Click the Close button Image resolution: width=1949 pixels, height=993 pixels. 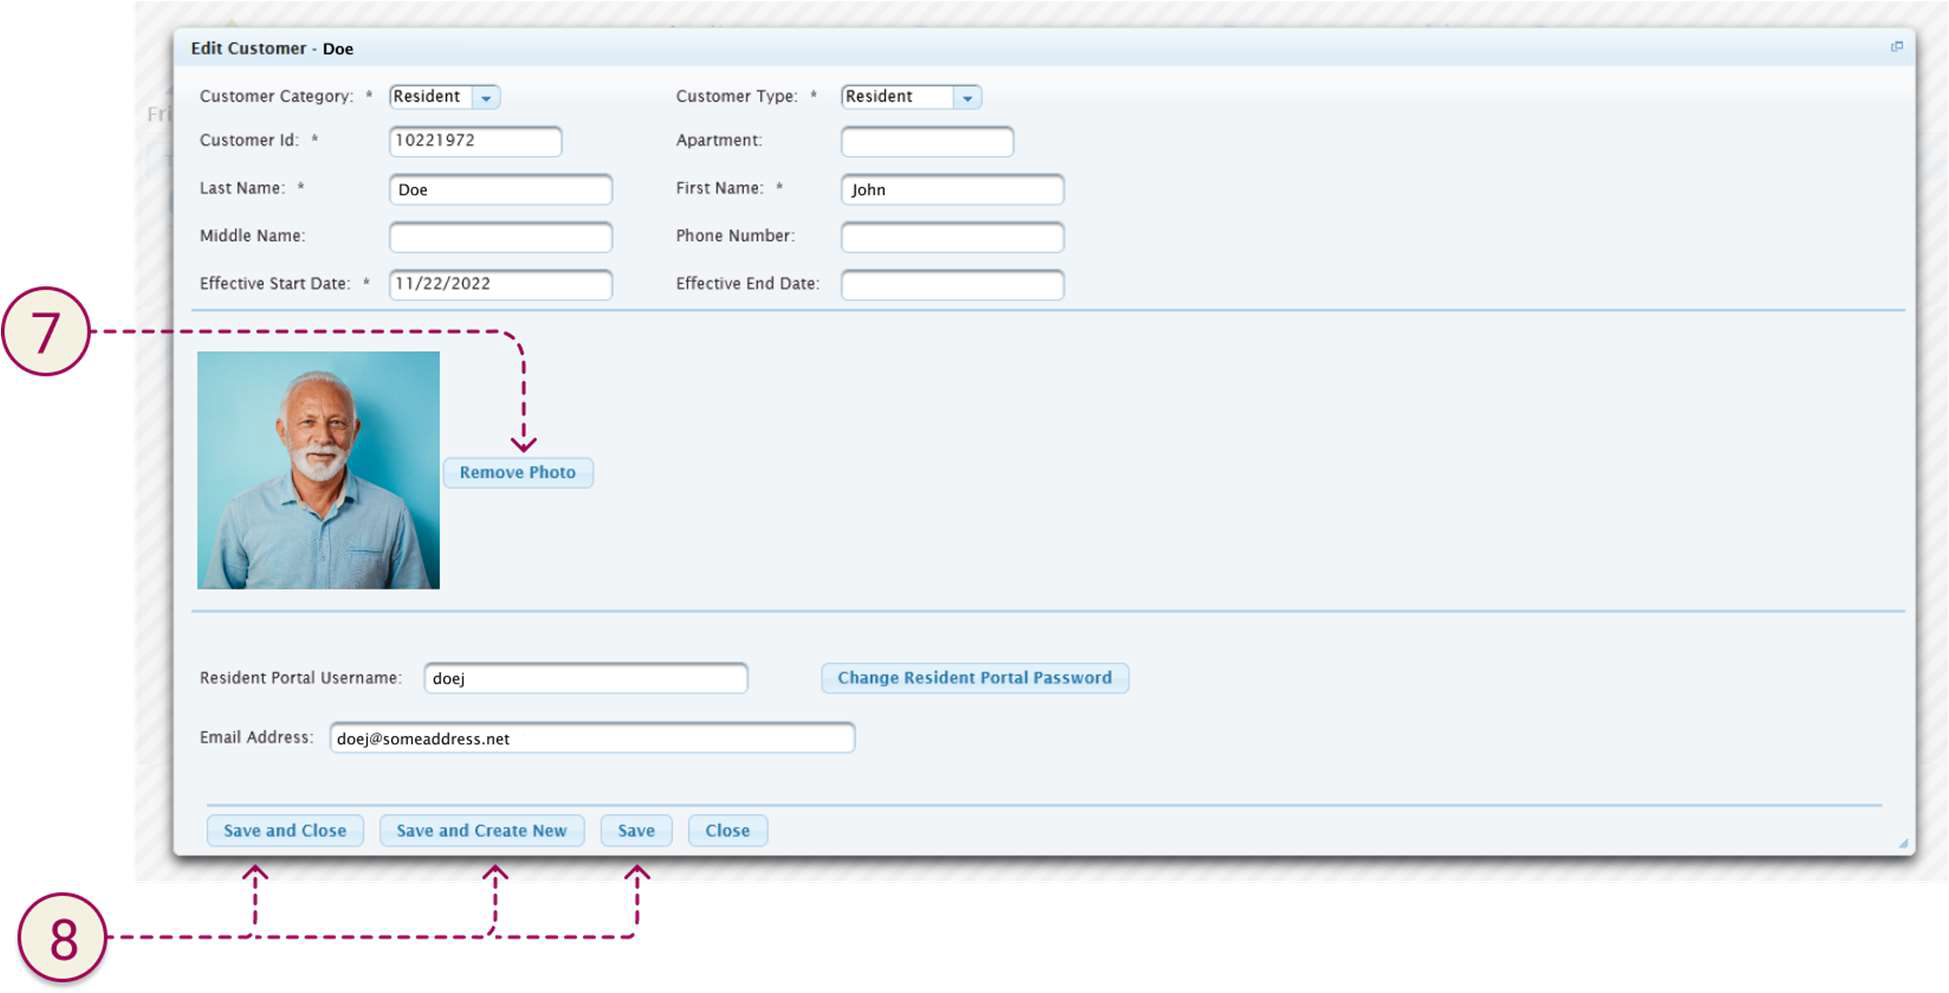[x=727, y=831]
